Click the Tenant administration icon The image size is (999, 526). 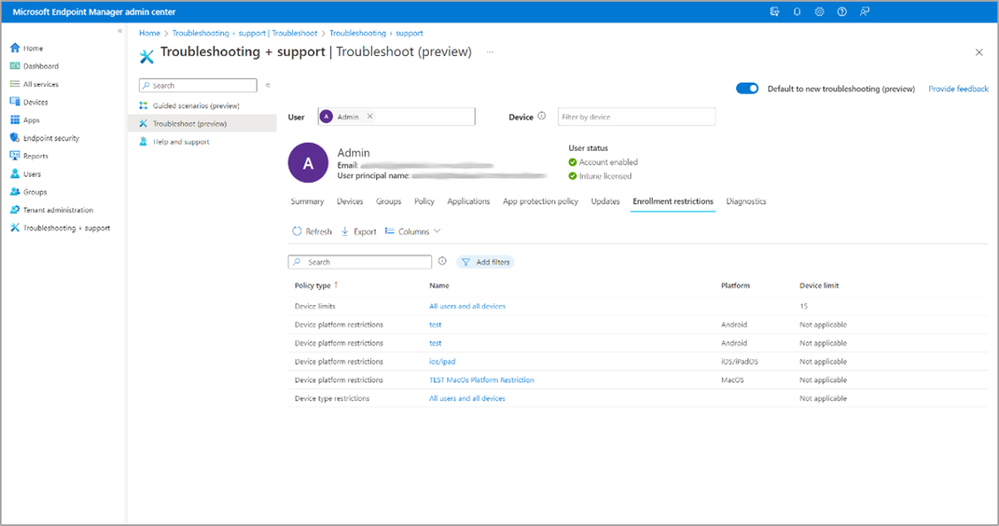point(15,210)
